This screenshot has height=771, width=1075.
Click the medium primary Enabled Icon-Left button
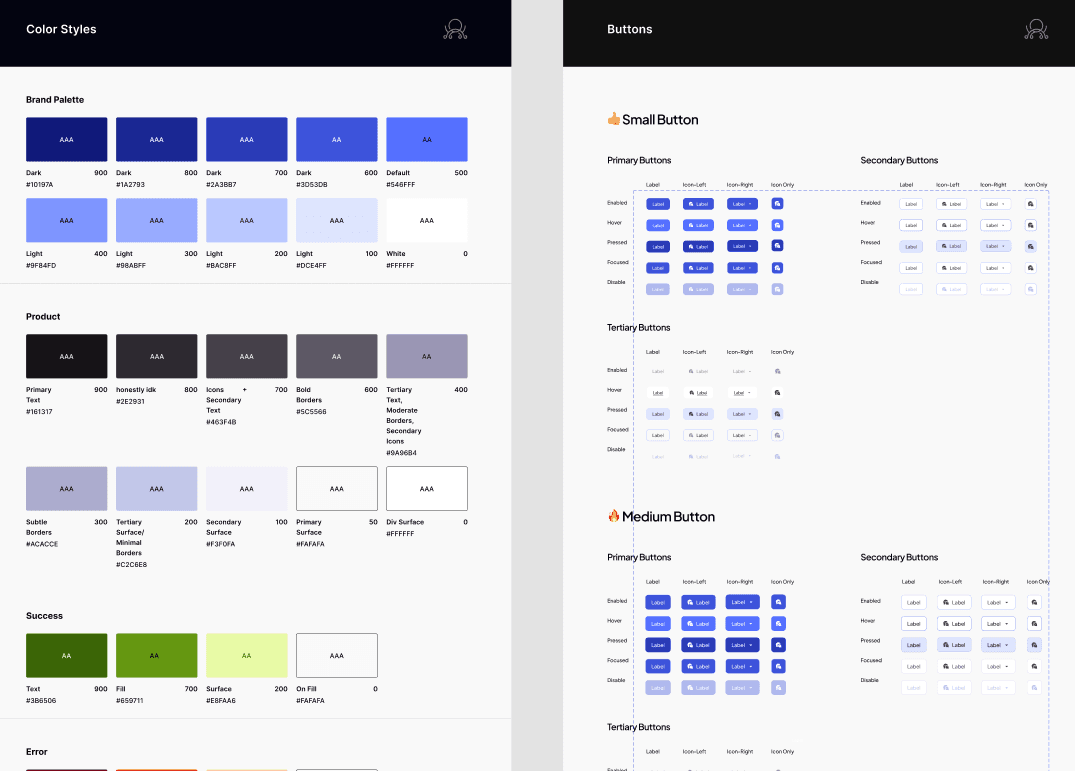click(699, 602)
